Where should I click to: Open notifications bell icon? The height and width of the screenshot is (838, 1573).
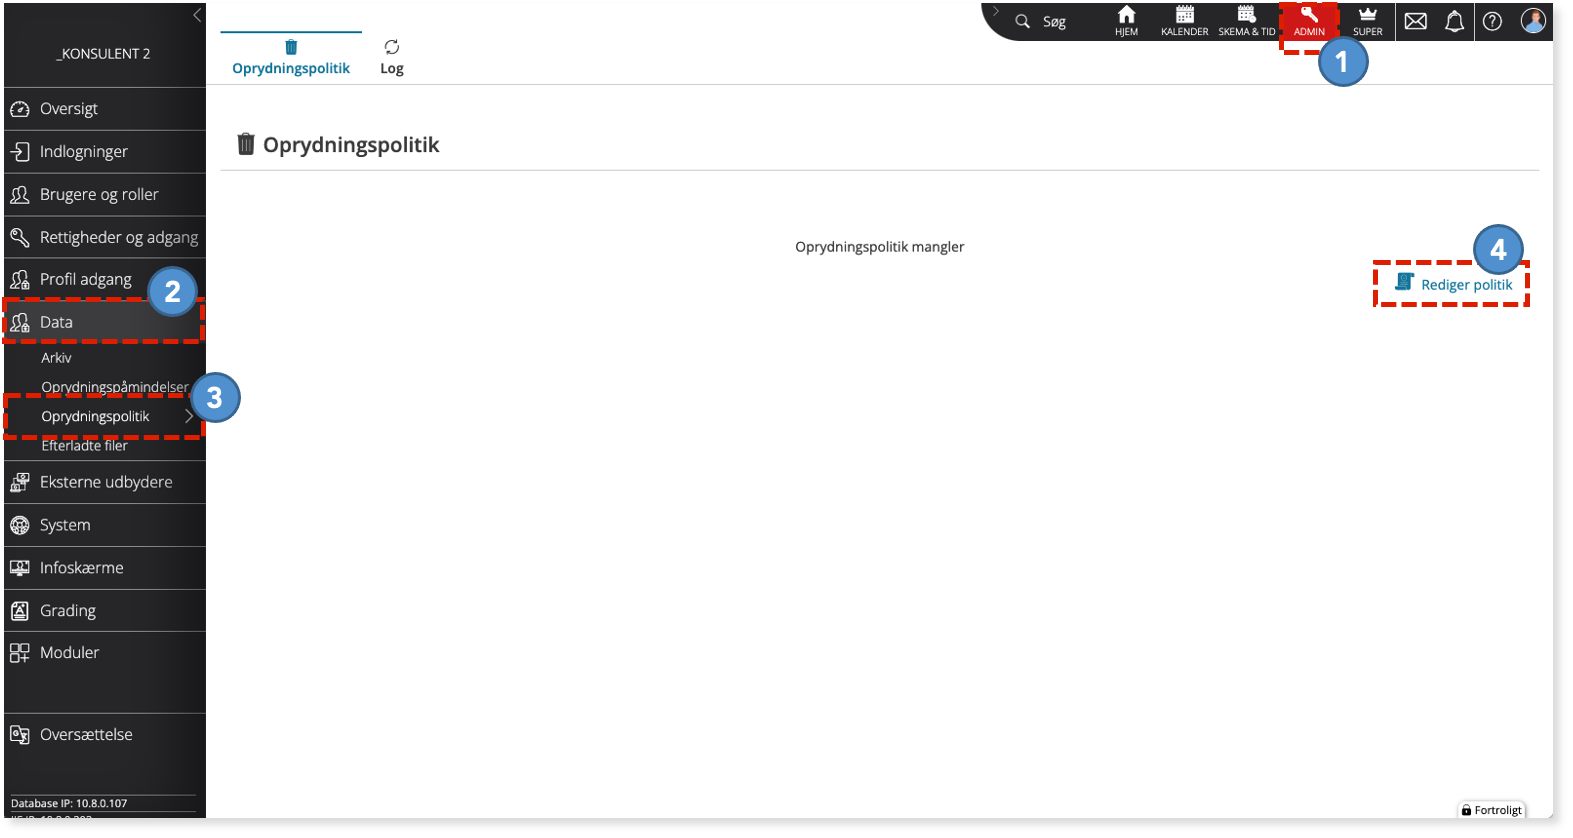click(x=1454, y=21)
